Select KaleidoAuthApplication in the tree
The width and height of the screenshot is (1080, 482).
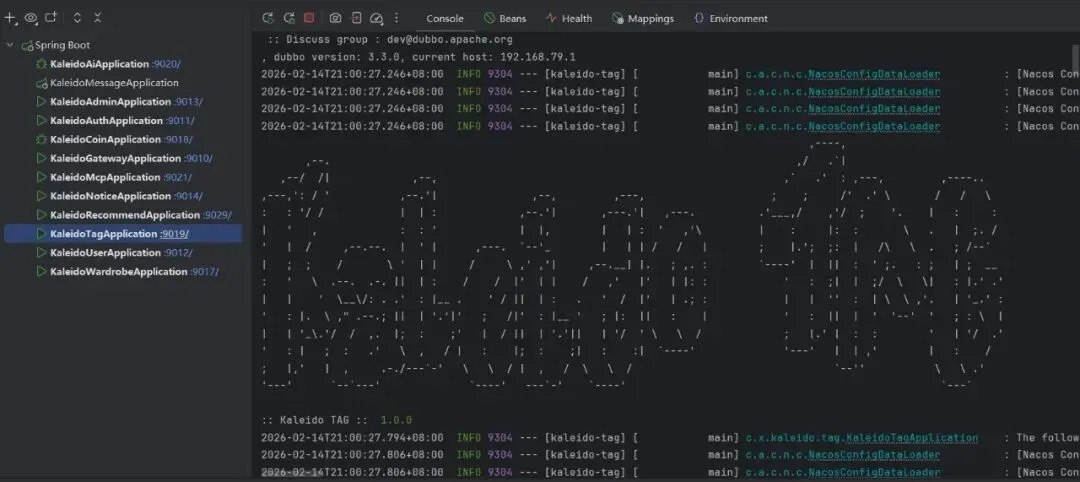(106, 120)
